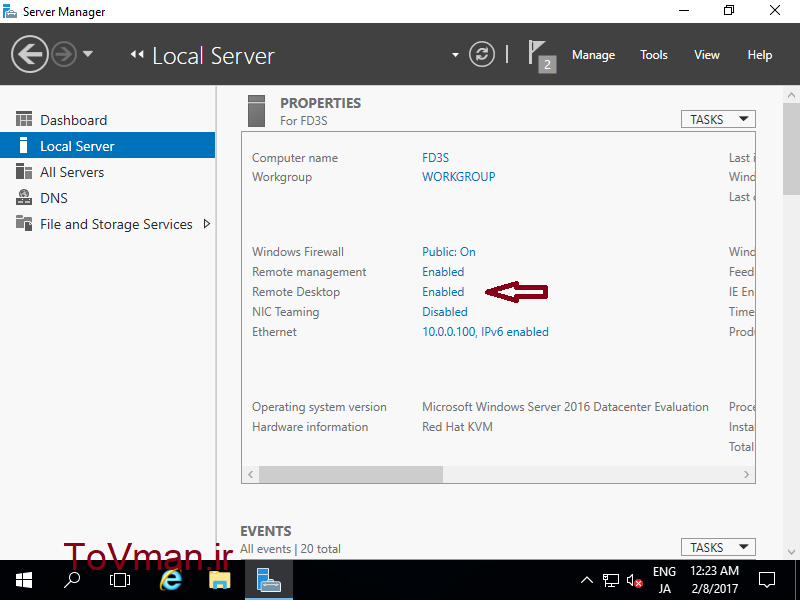This screenshot has width=800, height=600.
Task: Click the Server Manager taskbar icon
Action: (x=269, y=580)
